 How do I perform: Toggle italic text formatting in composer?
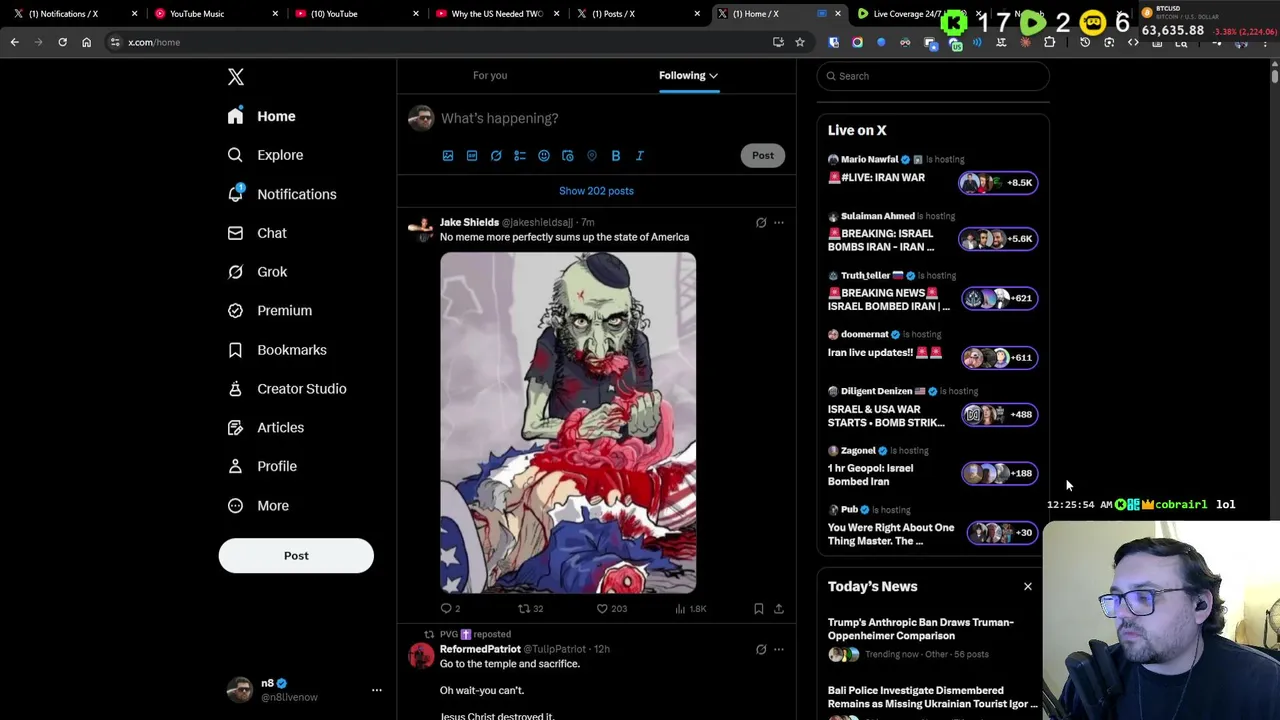click(640, 156)
